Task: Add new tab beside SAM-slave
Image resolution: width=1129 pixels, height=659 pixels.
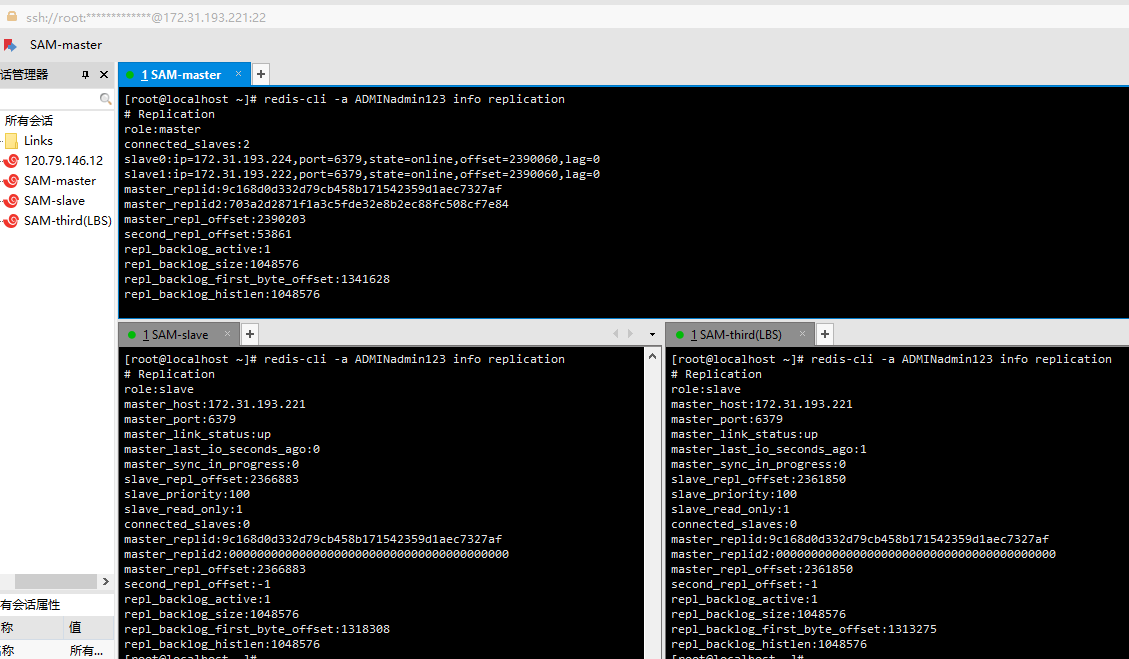Action: (250, 334)
